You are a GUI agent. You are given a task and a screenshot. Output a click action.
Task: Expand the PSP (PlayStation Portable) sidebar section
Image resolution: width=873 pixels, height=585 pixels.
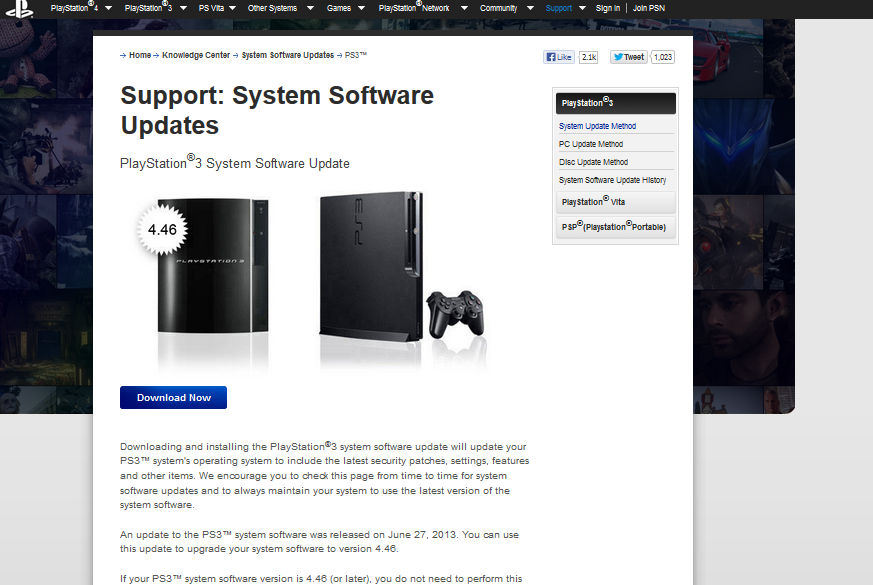[x=616, y=227]
